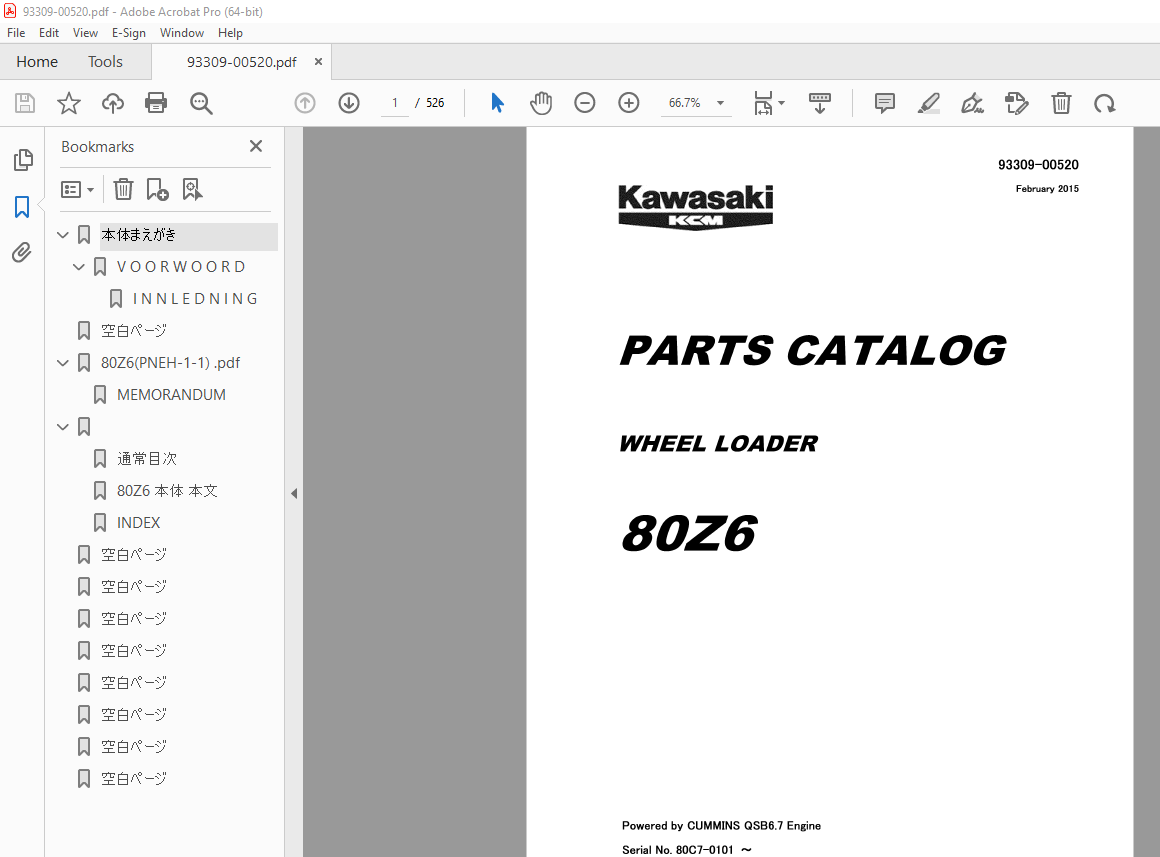Screen dimensions: 1160x857
Task: Zoom in with the plus icon
Action: tap(629, 103)
